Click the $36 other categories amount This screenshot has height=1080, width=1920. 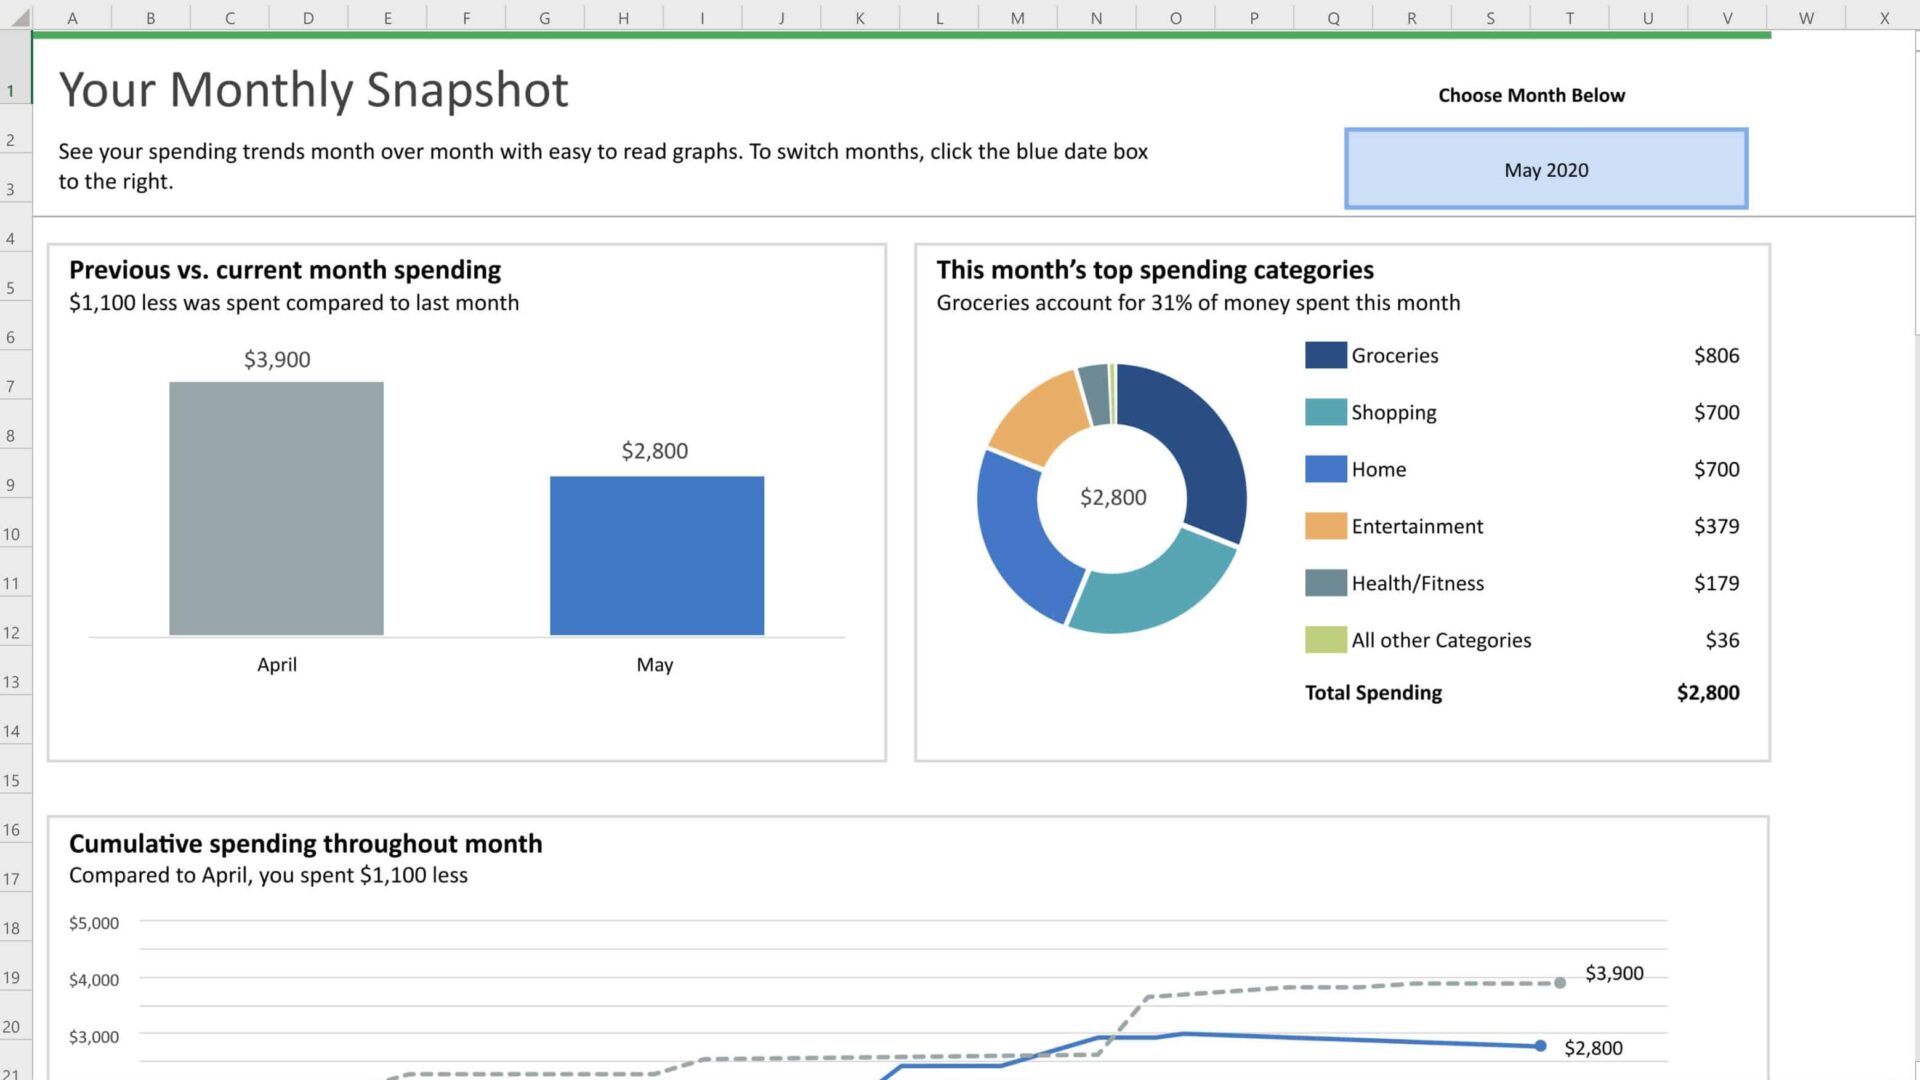click(x=1722, y=640)
